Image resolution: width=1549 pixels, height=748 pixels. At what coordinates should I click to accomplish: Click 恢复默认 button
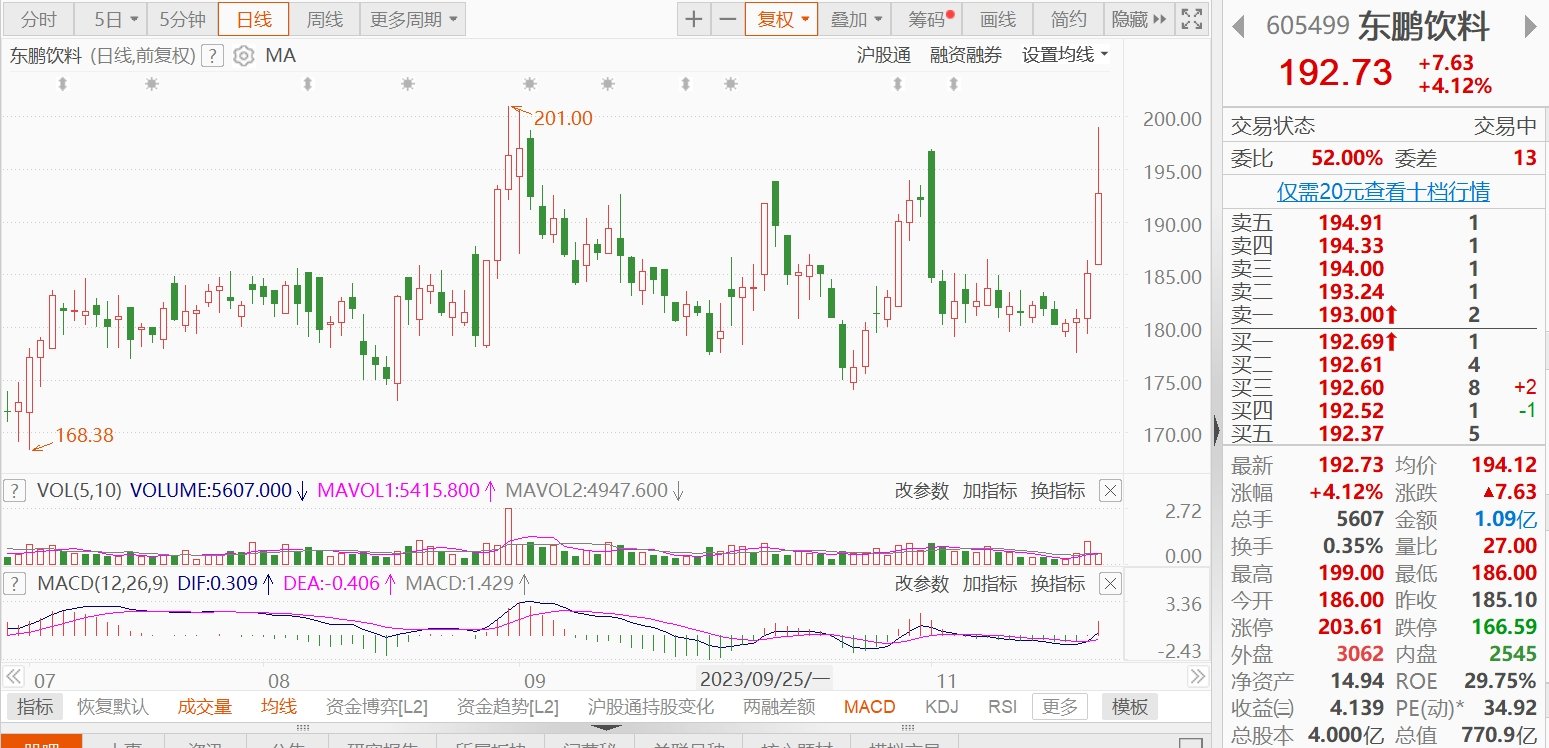click(113, 707)
